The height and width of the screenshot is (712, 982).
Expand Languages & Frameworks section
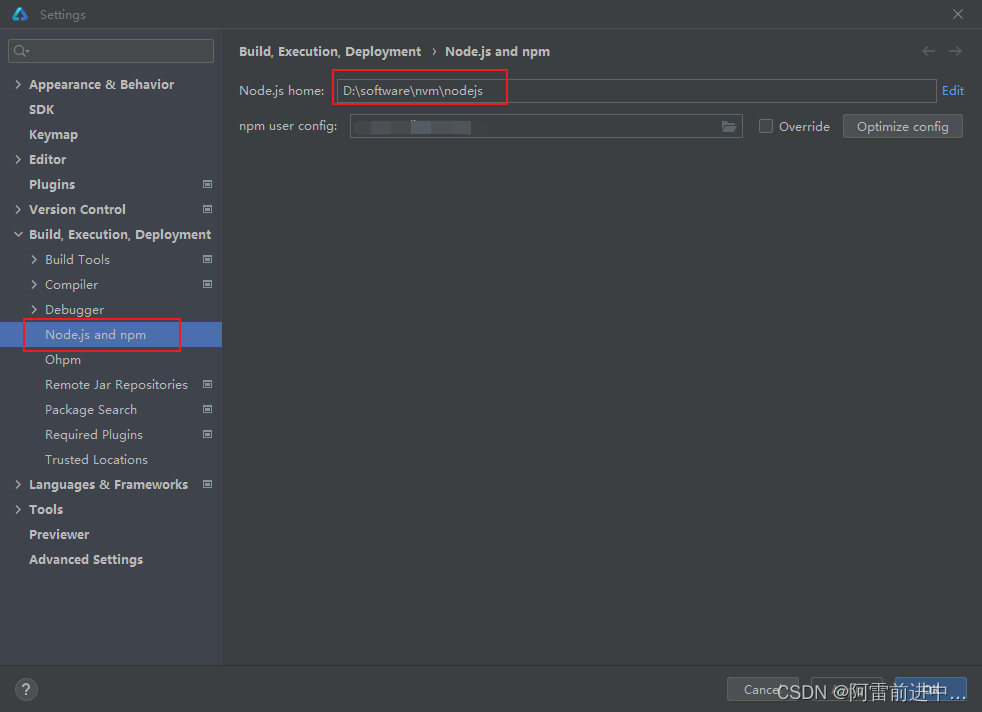point(18,485)
